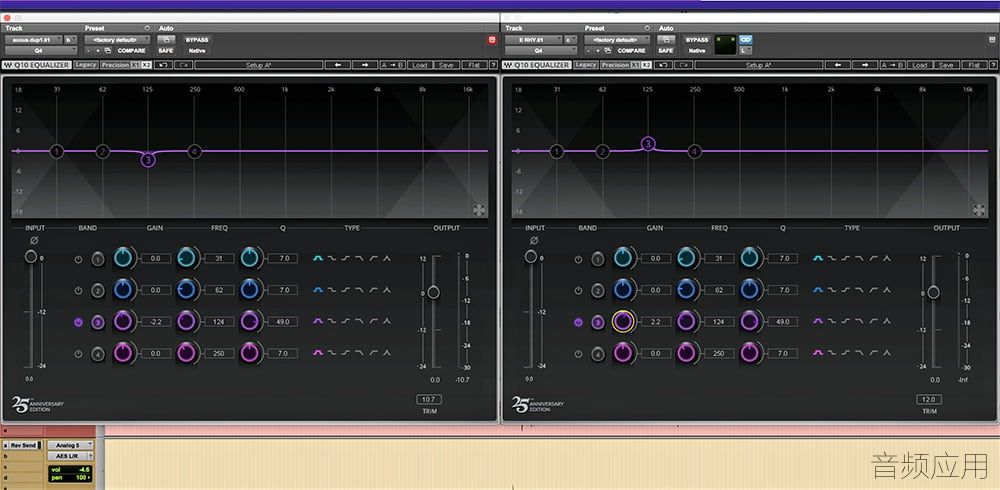Toggle SAFE on left plugin
Screen dimensions: 1000x490
166,50
